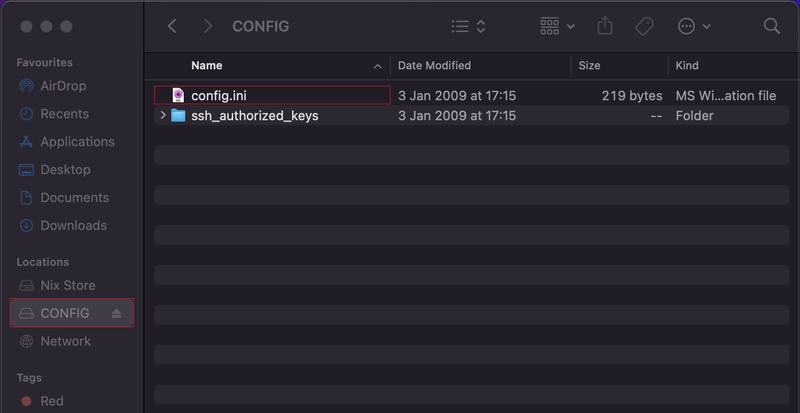The width and height of the screenshot is (800, 413).
Task: Click the Tags section heading
Action: click(x=29, y=378)
